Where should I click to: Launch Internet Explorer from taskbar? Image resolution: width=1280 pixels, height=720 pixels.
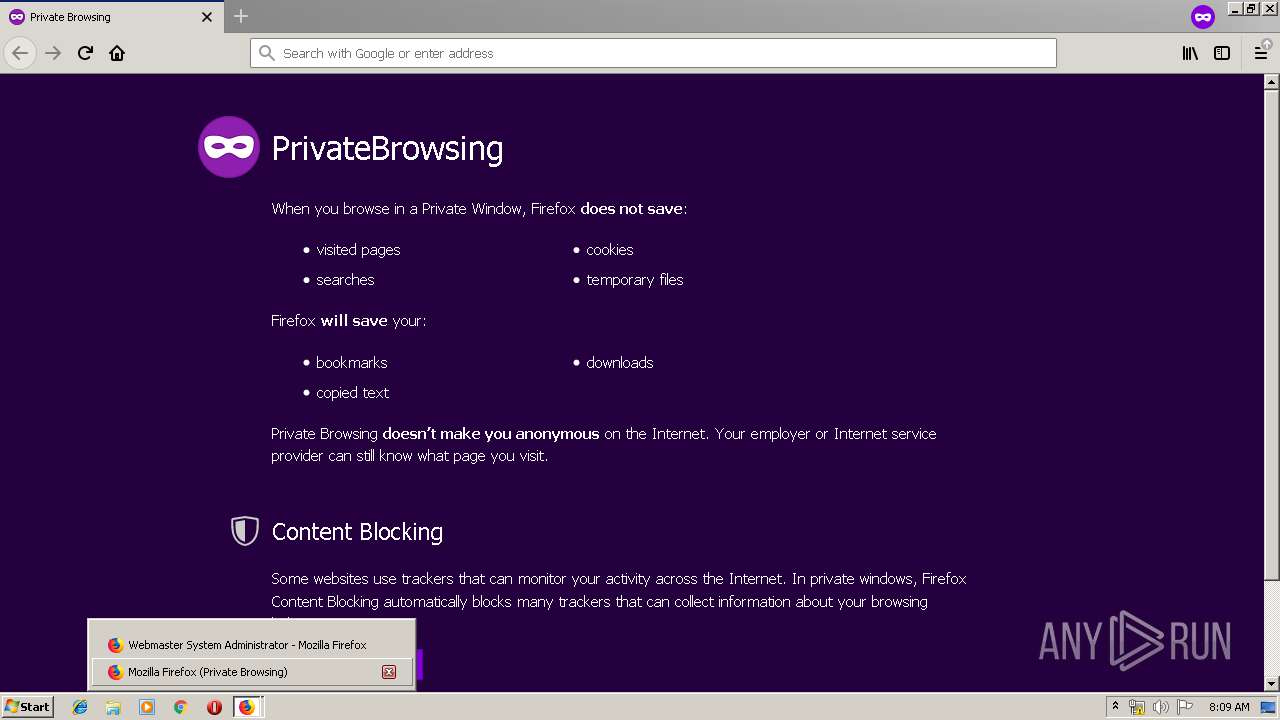(80, 707)
